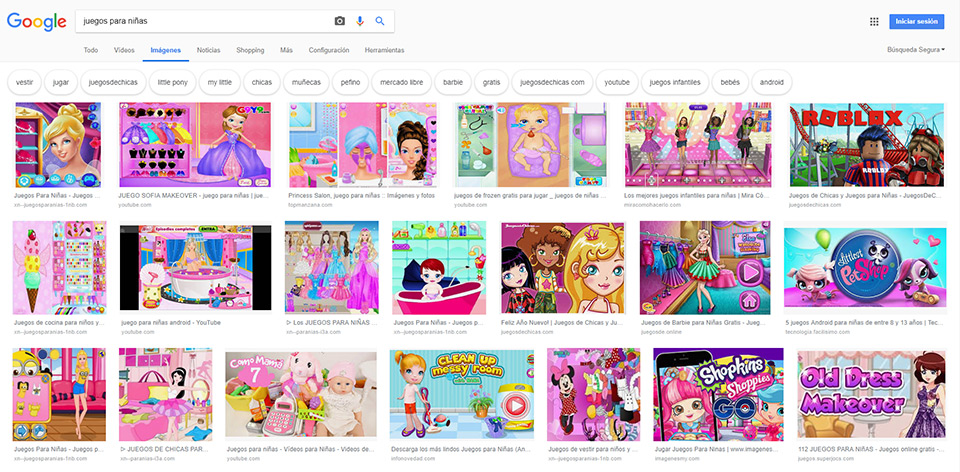Click the juegos.superjocs.com source link

(825, 459)
